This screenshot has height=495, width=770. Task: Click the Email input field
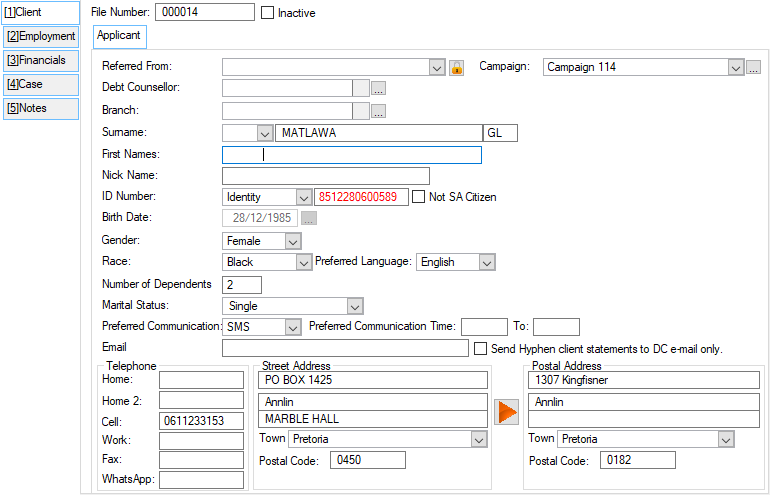[x=345, y=348]
